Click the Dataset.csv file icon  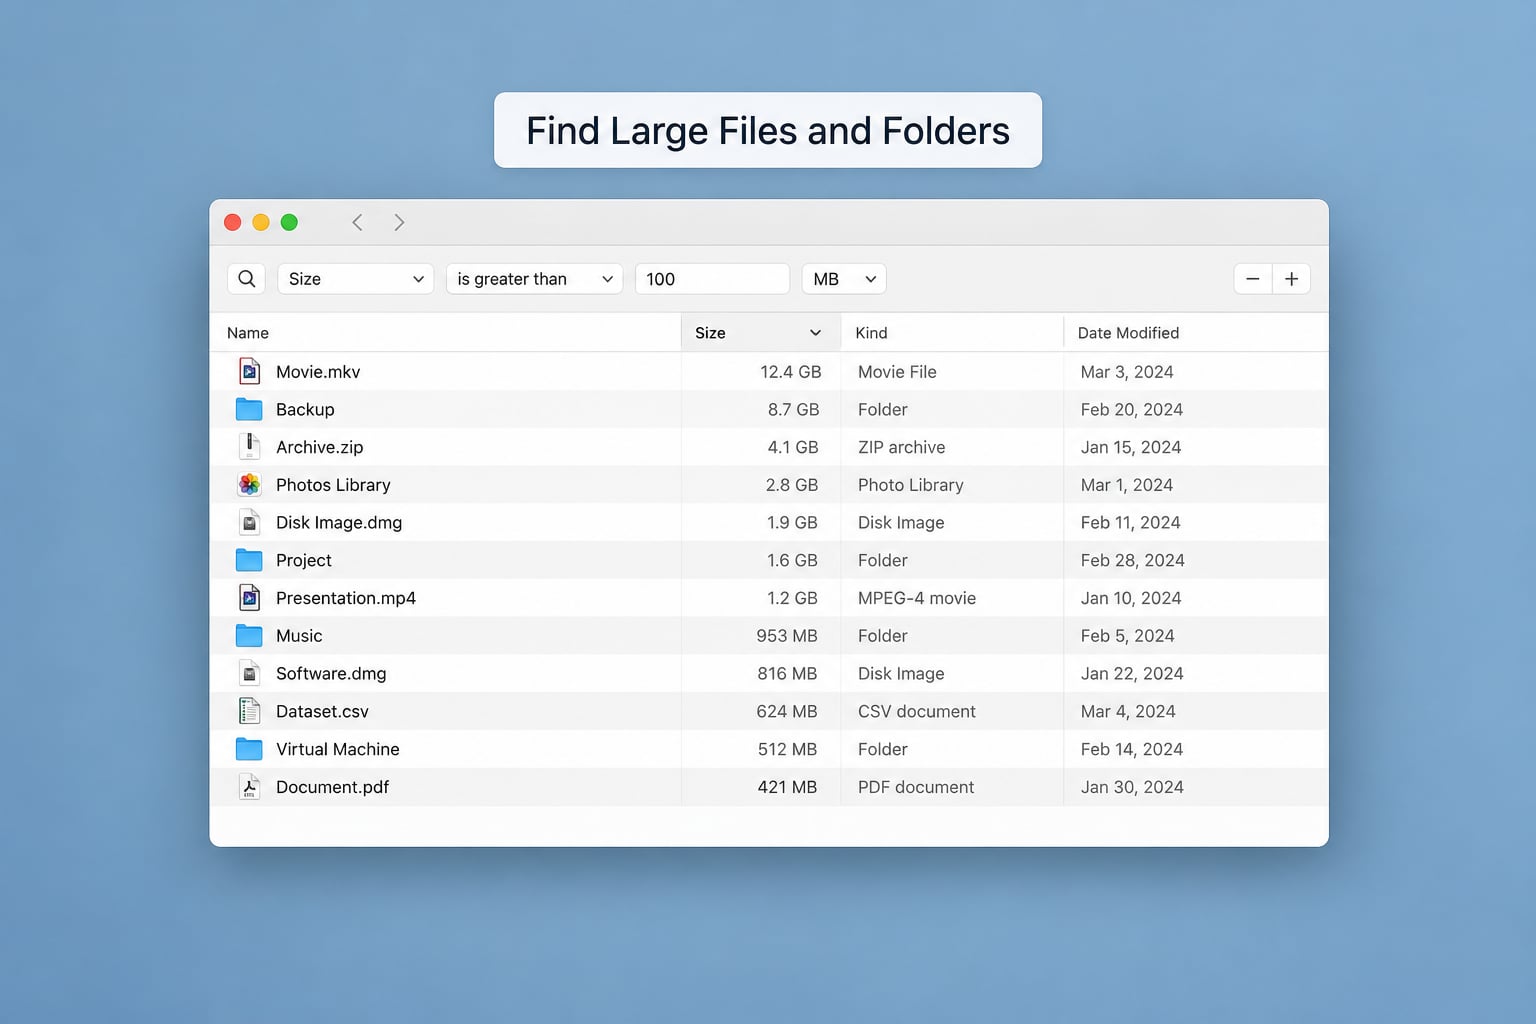(249, 711)
